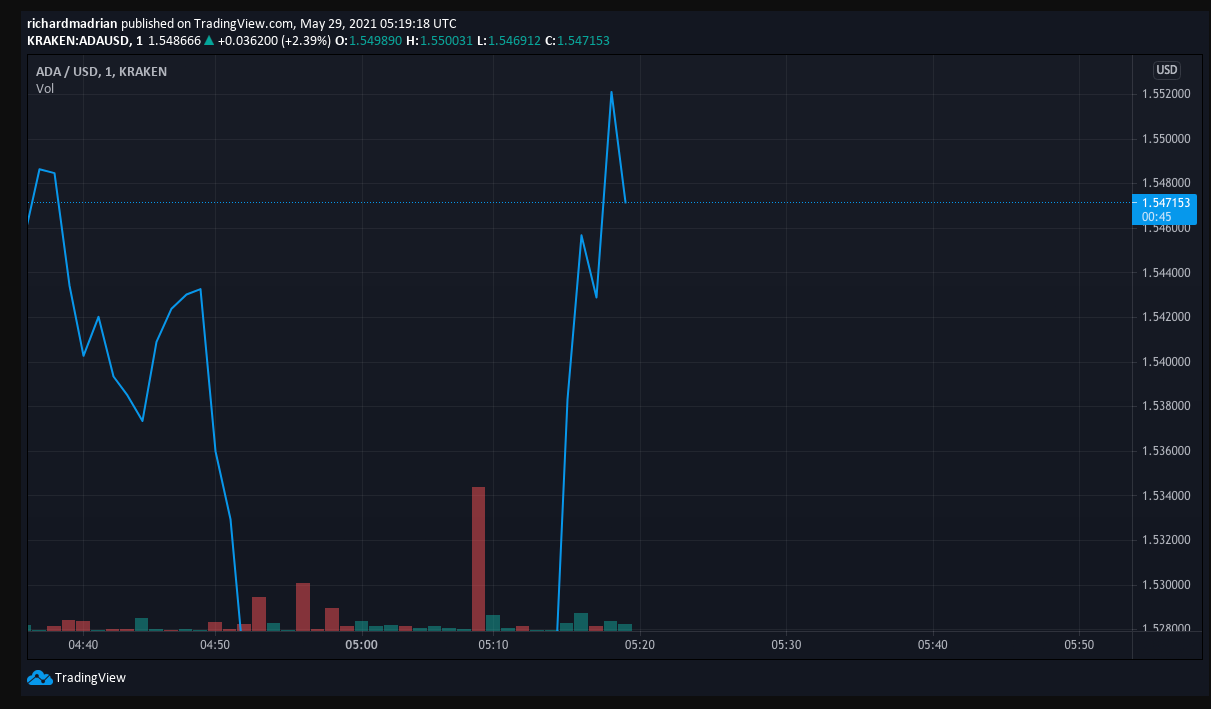
Task: Click the low value L:1.546912
Action: click(x=507, y=41)
